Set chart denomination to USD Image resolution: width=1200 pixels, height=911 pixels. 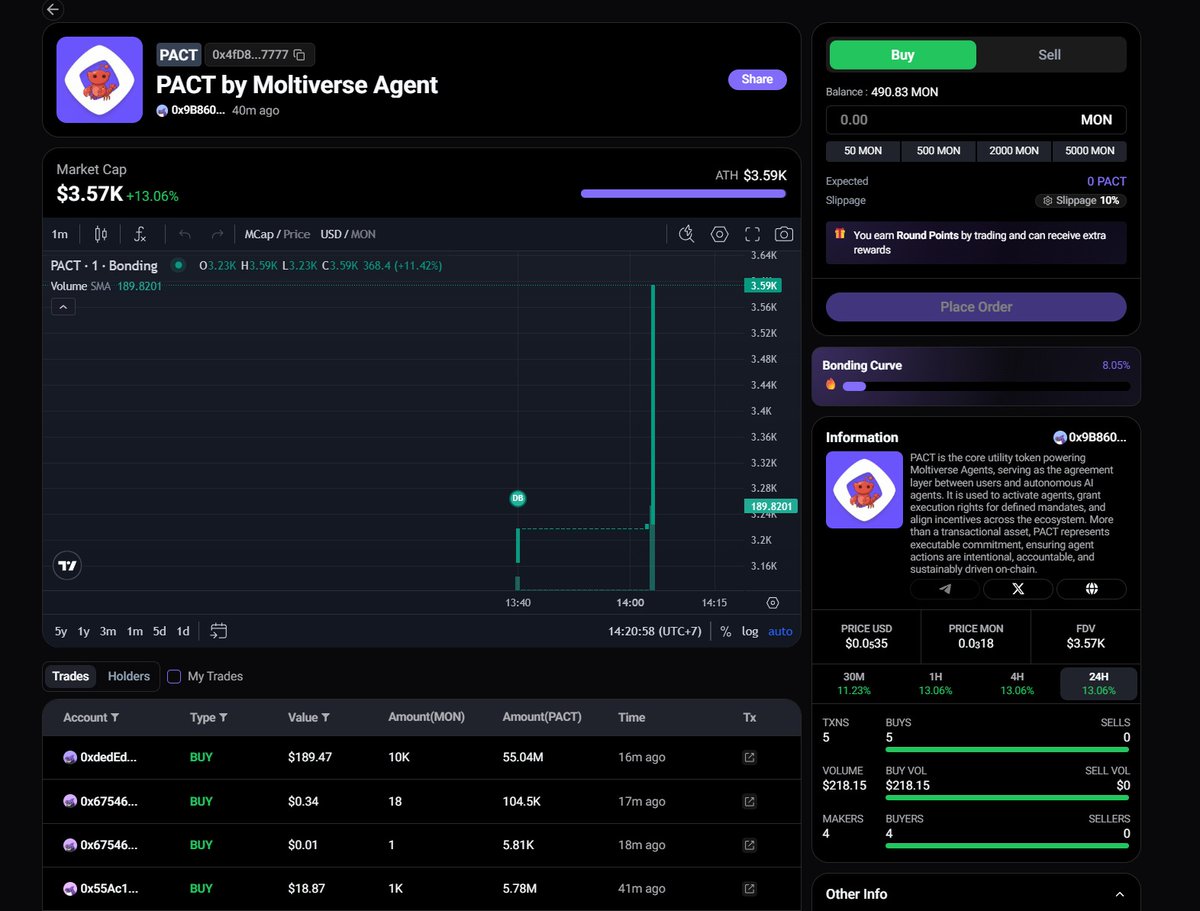[x=331, y=234]
